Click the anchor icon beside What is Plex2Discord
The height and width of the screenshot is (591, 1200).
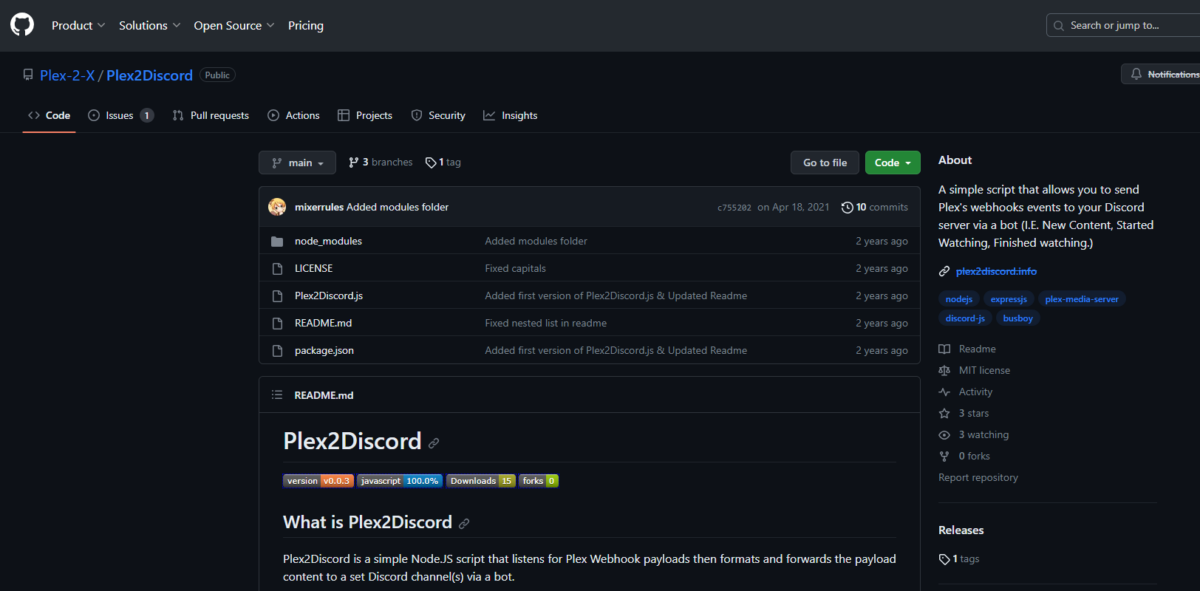(464, 523)
